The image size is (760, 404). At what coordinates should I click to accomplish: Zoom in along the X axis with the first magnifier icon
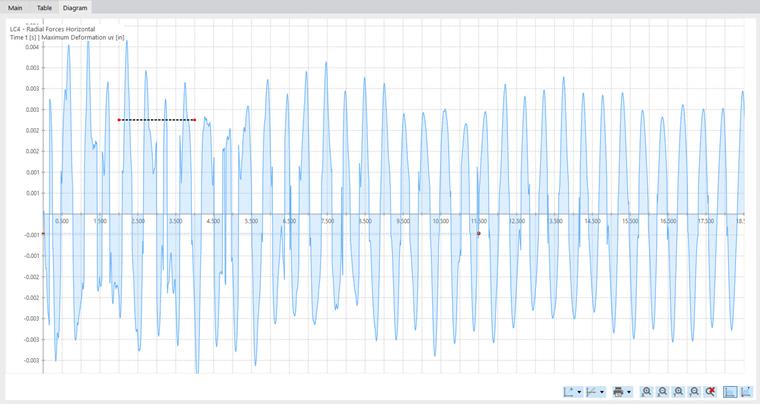[647, 391]
